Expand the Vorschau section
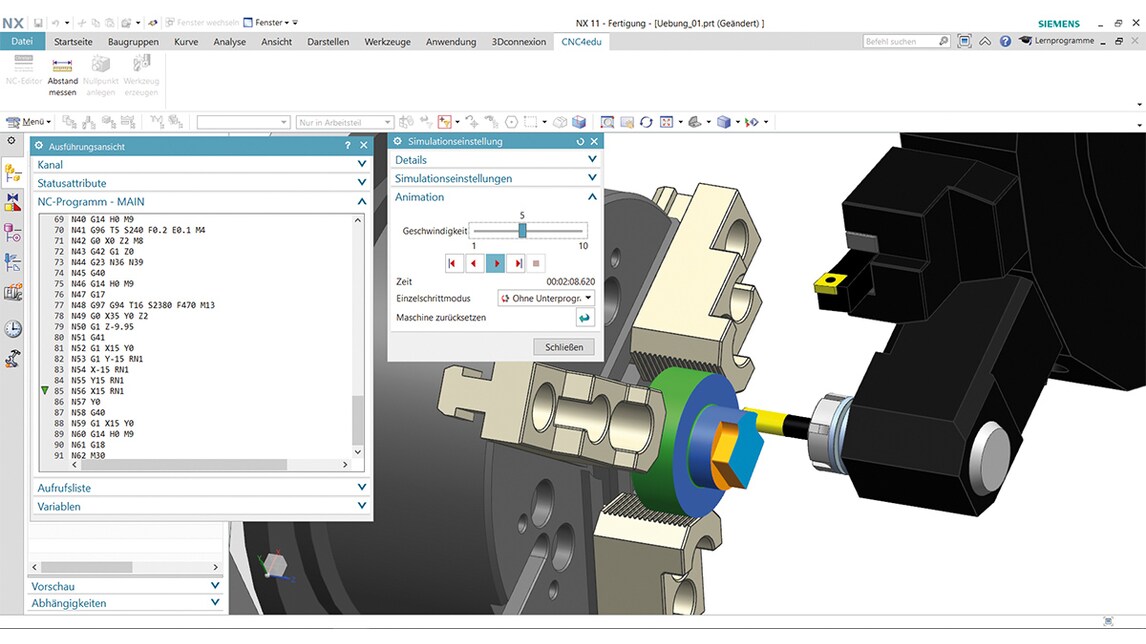The height and width of the screenshot is (644, 1146). point(125,586)
